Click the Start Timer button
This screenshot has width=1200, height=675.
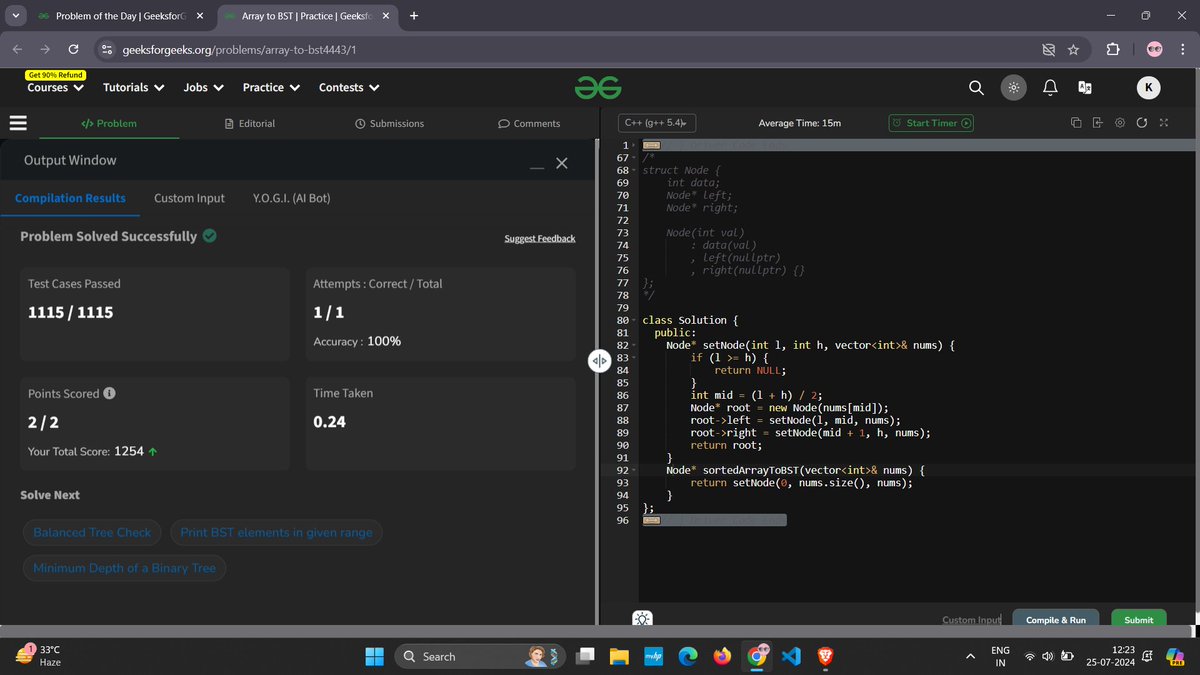pyautogui.click(x=931, y=123)
